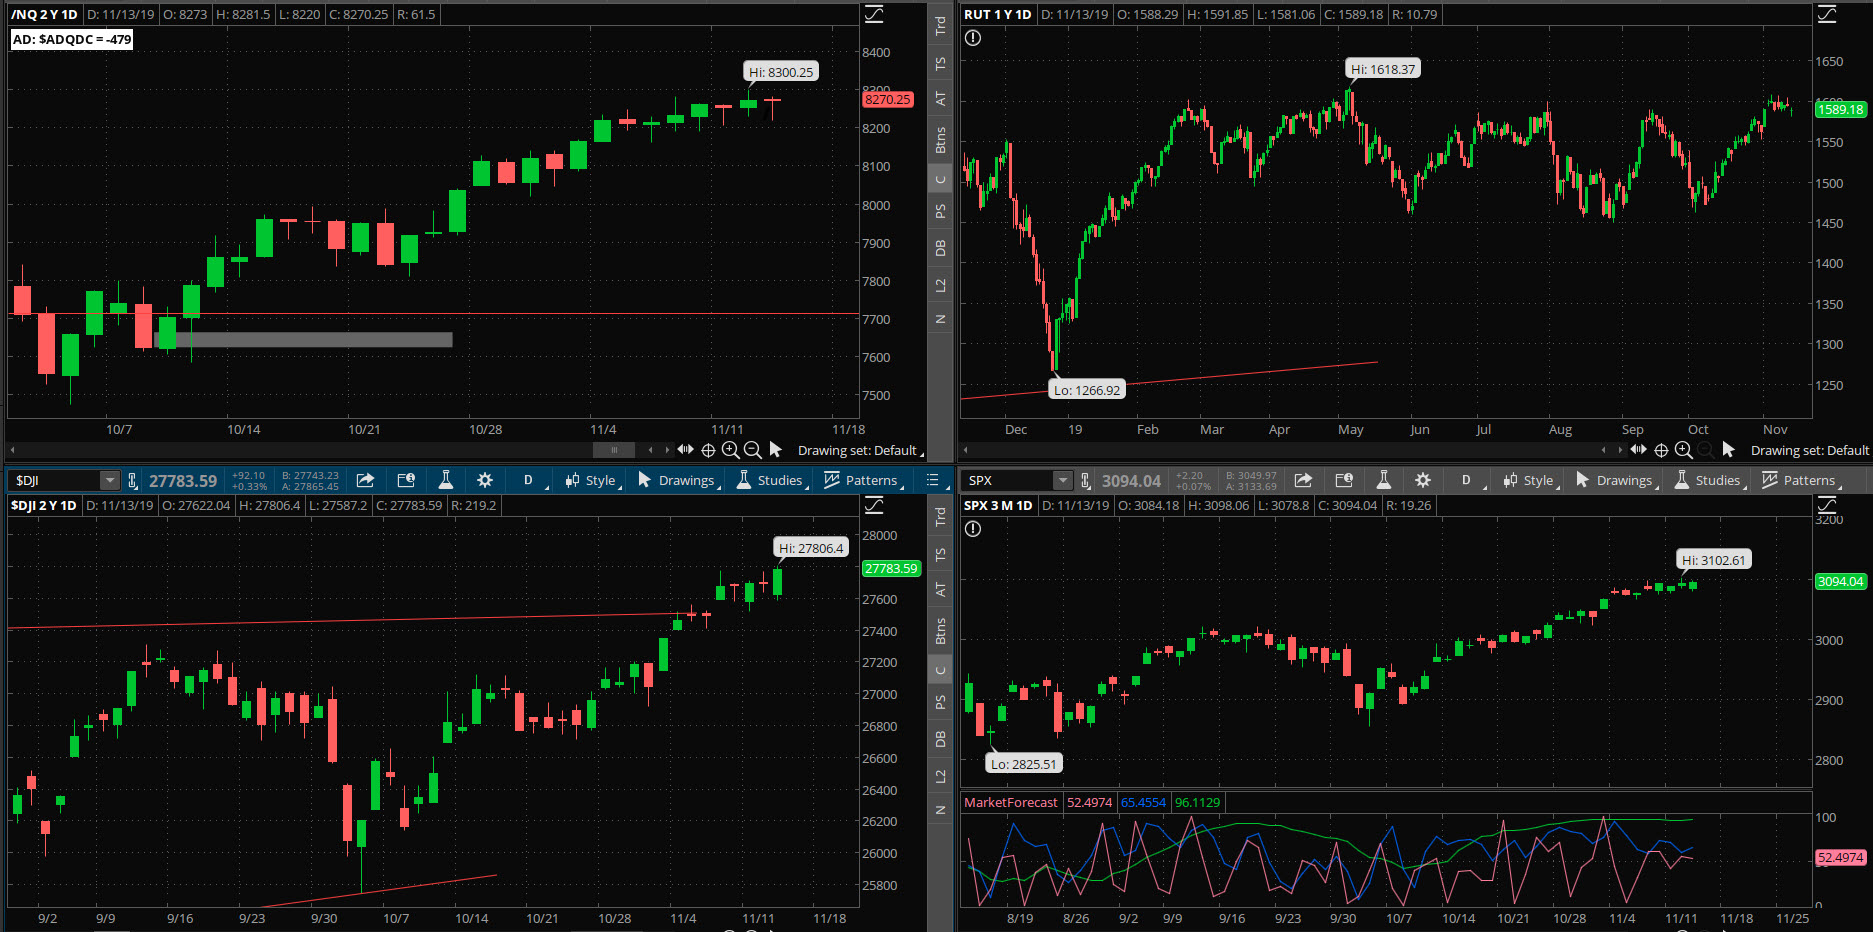
Task: Toggle the PS side tab beside /NQ chart
Action: (x=940, y=211)
